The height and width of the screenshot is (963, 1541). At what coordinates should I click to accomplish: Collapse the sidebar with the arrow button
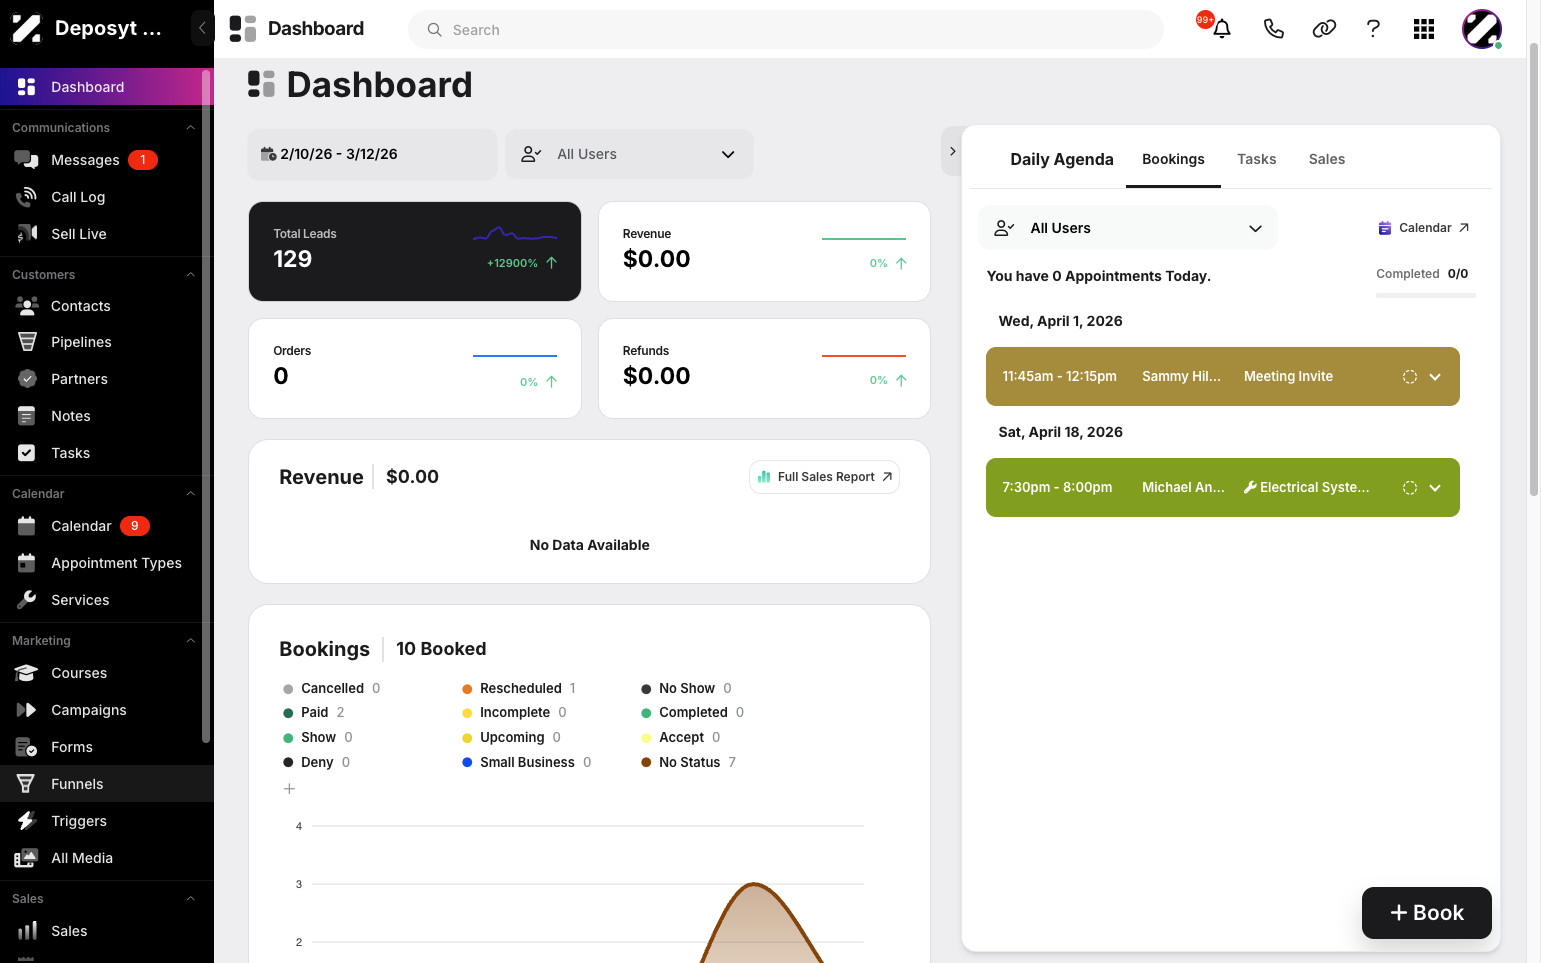(202, 28)
